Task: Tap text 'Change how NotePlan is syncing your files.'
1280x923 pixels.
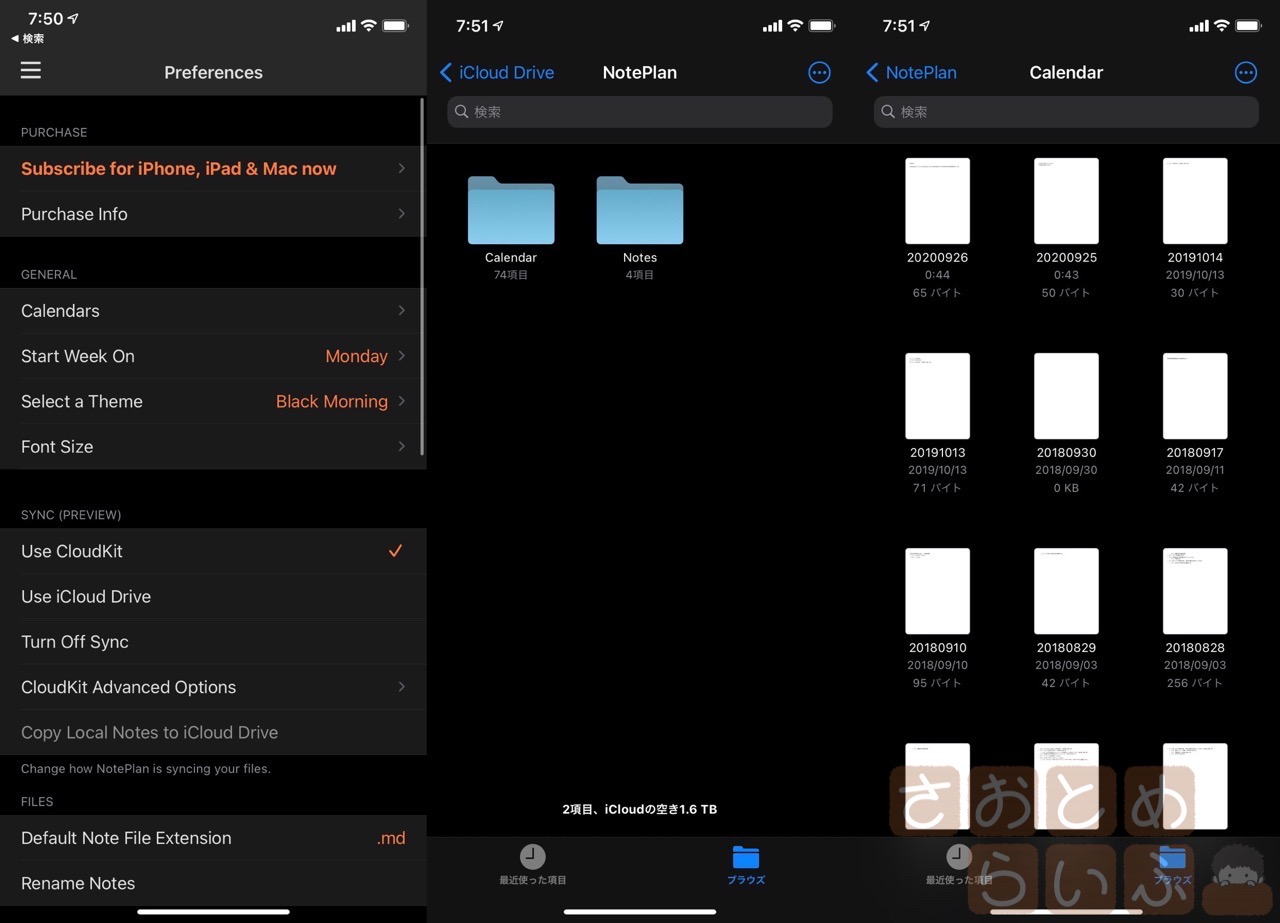Action: [146, 769]
